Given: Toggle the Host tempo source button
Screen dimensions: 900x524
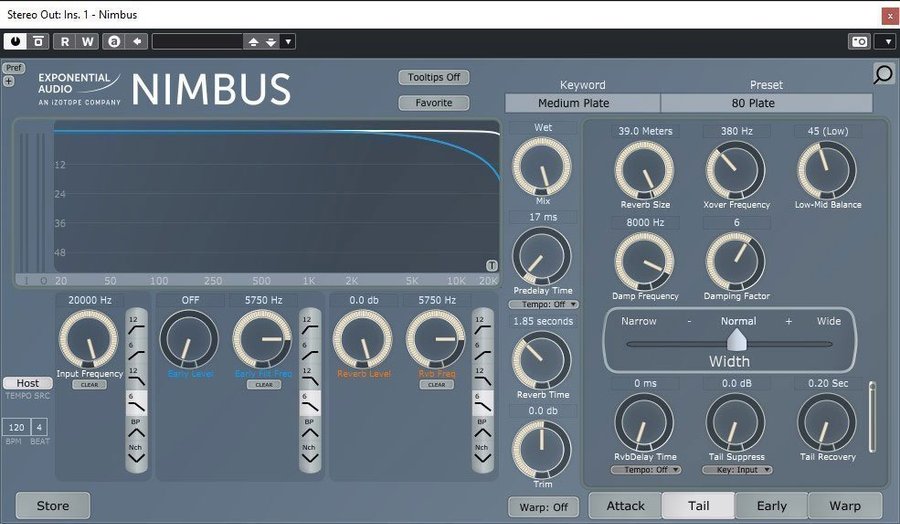Looking at the screenshot, I should [x=28, y=383].
